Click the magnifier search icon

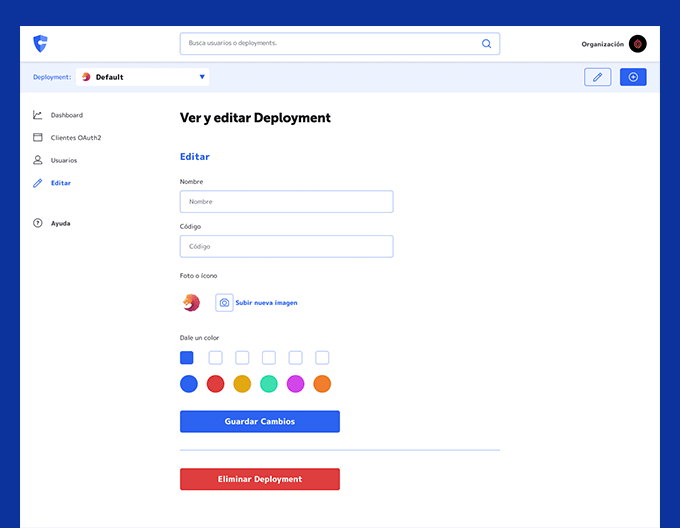[487, 44]
